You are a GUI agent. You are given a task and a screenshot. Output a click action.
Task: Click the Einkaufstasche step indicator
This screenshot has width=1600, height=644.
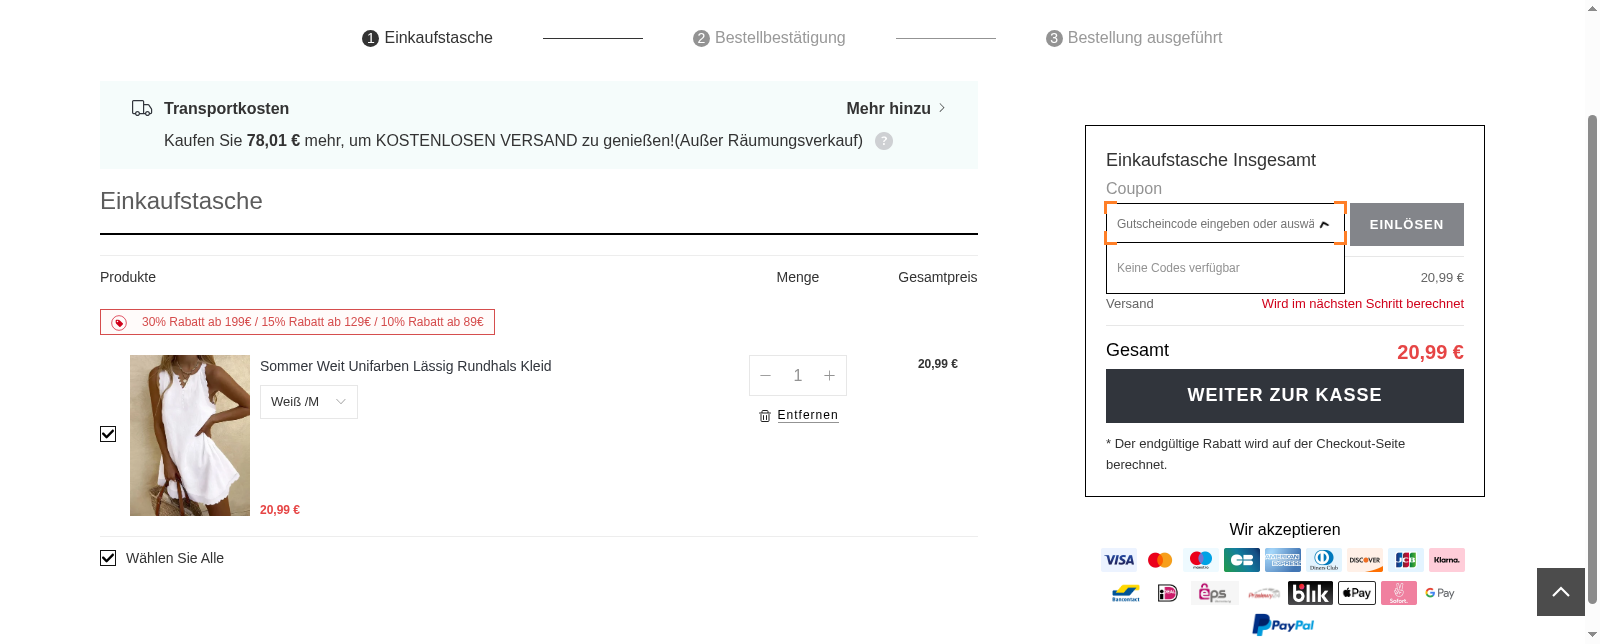pos(427,37)
